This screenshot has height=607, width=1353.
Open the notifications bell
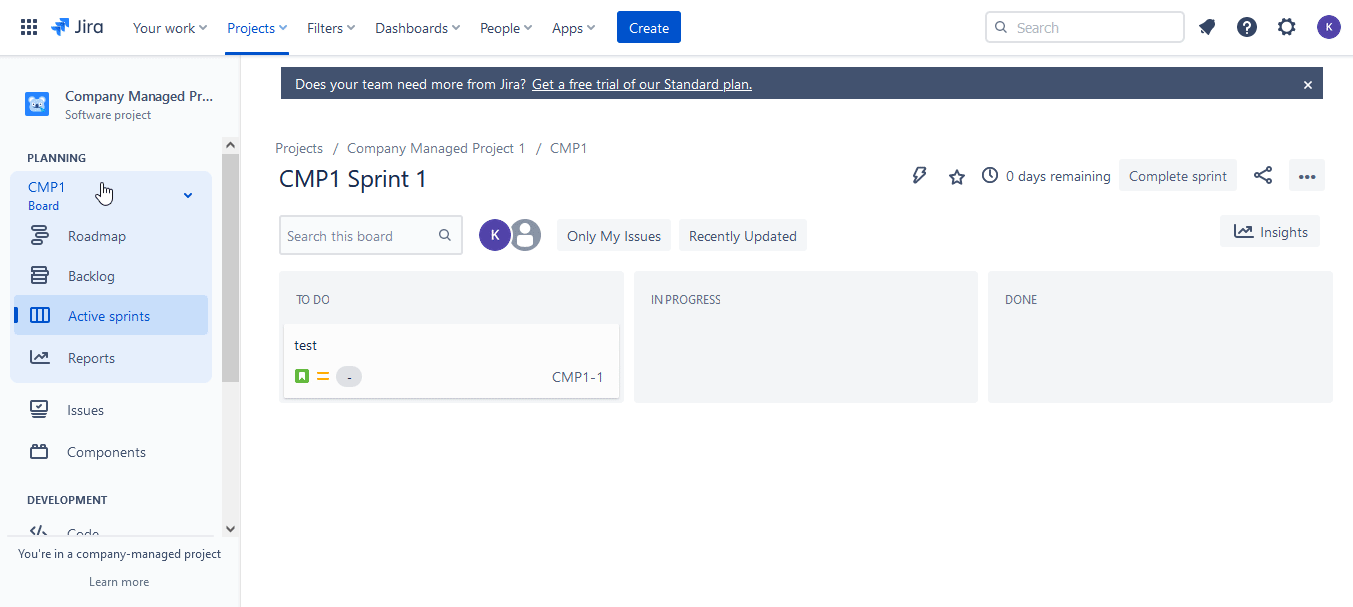(x=1207, y=27)
